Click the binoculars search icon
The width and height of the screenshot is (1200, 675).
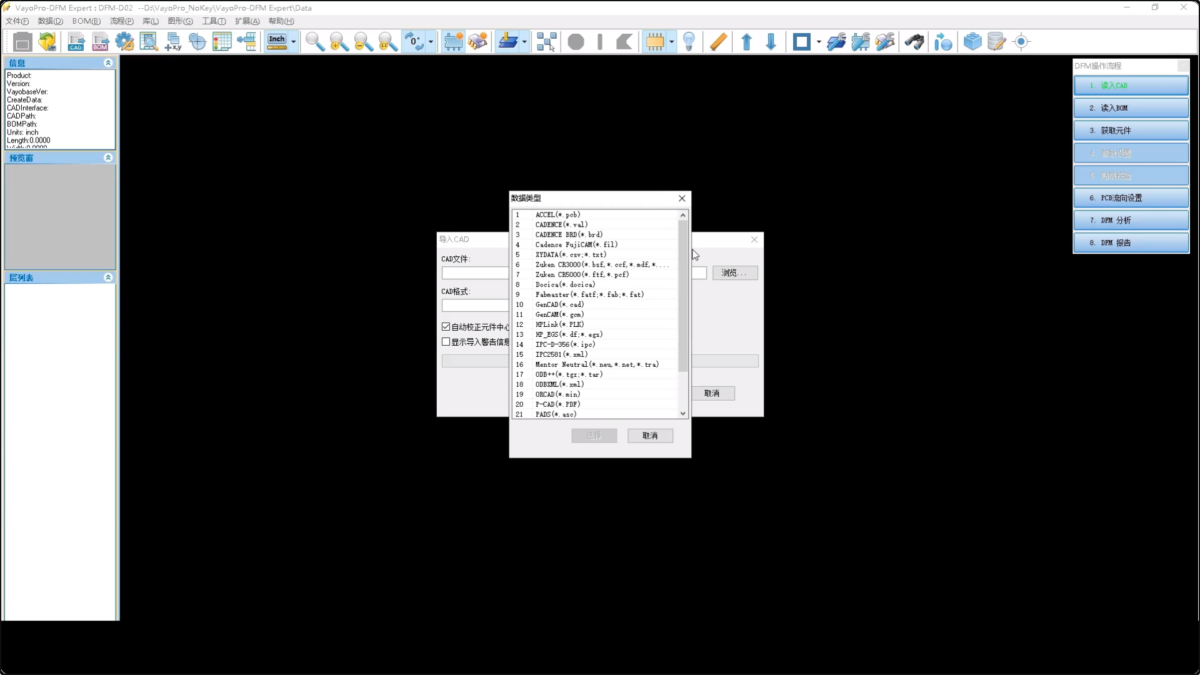[x=913, y=42]
